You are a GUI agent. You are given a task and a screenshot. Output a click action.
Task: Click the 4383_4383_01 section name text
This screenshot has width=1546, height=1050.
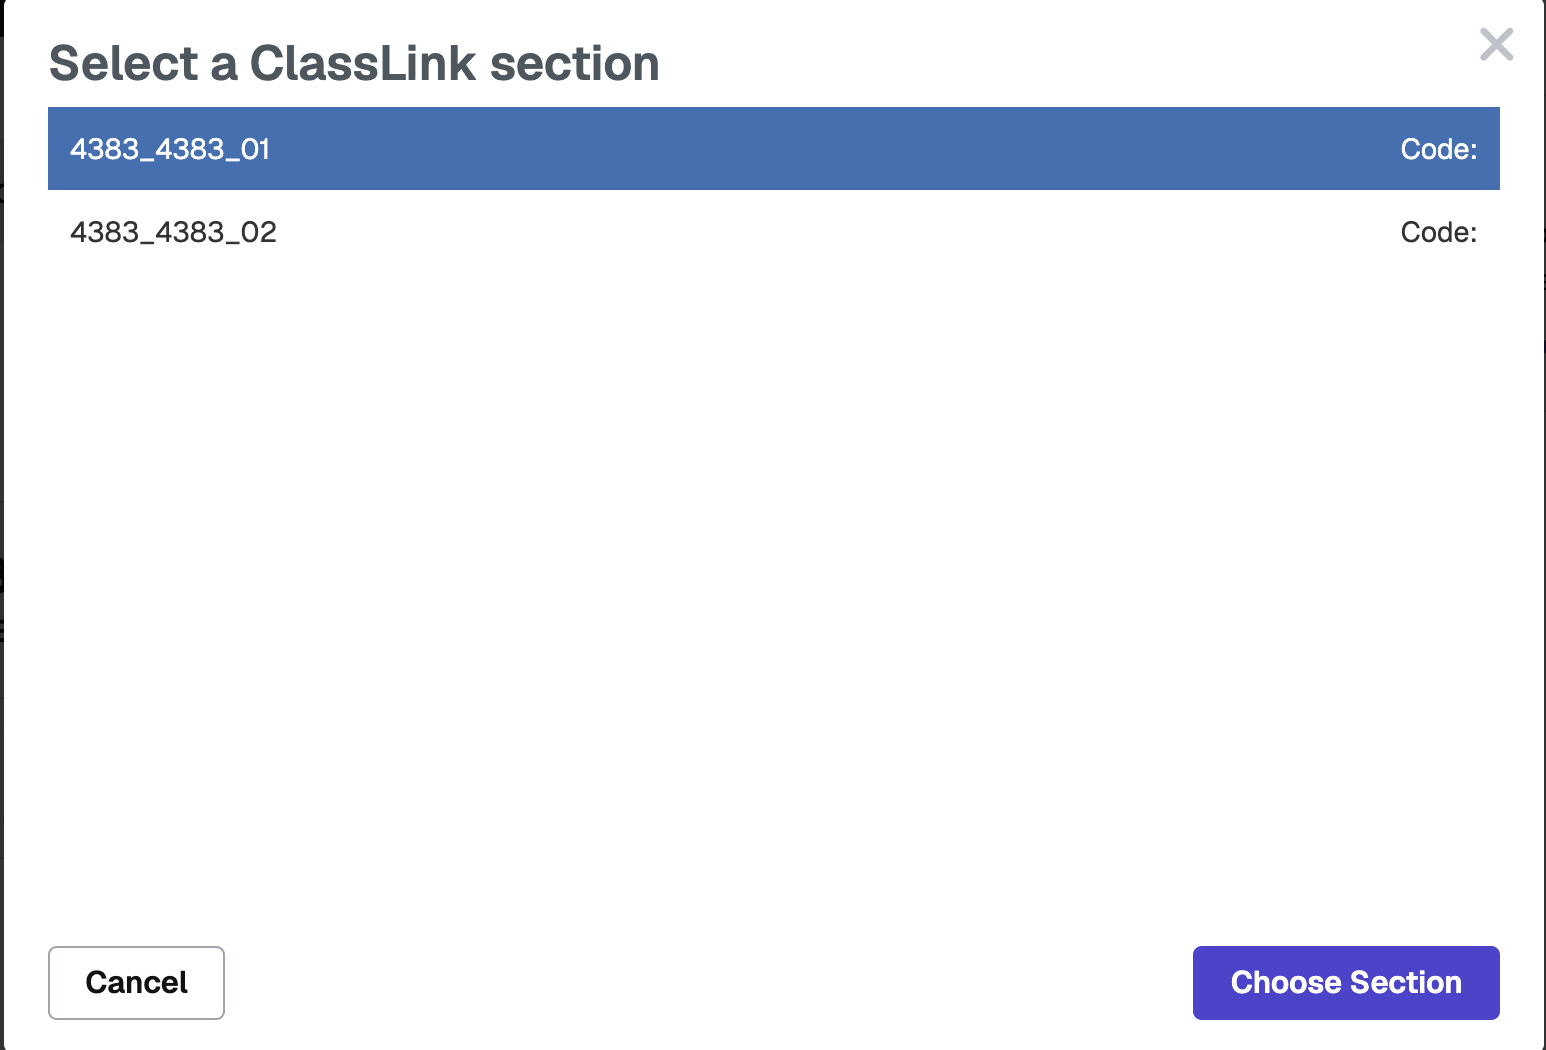click(170, 149)
